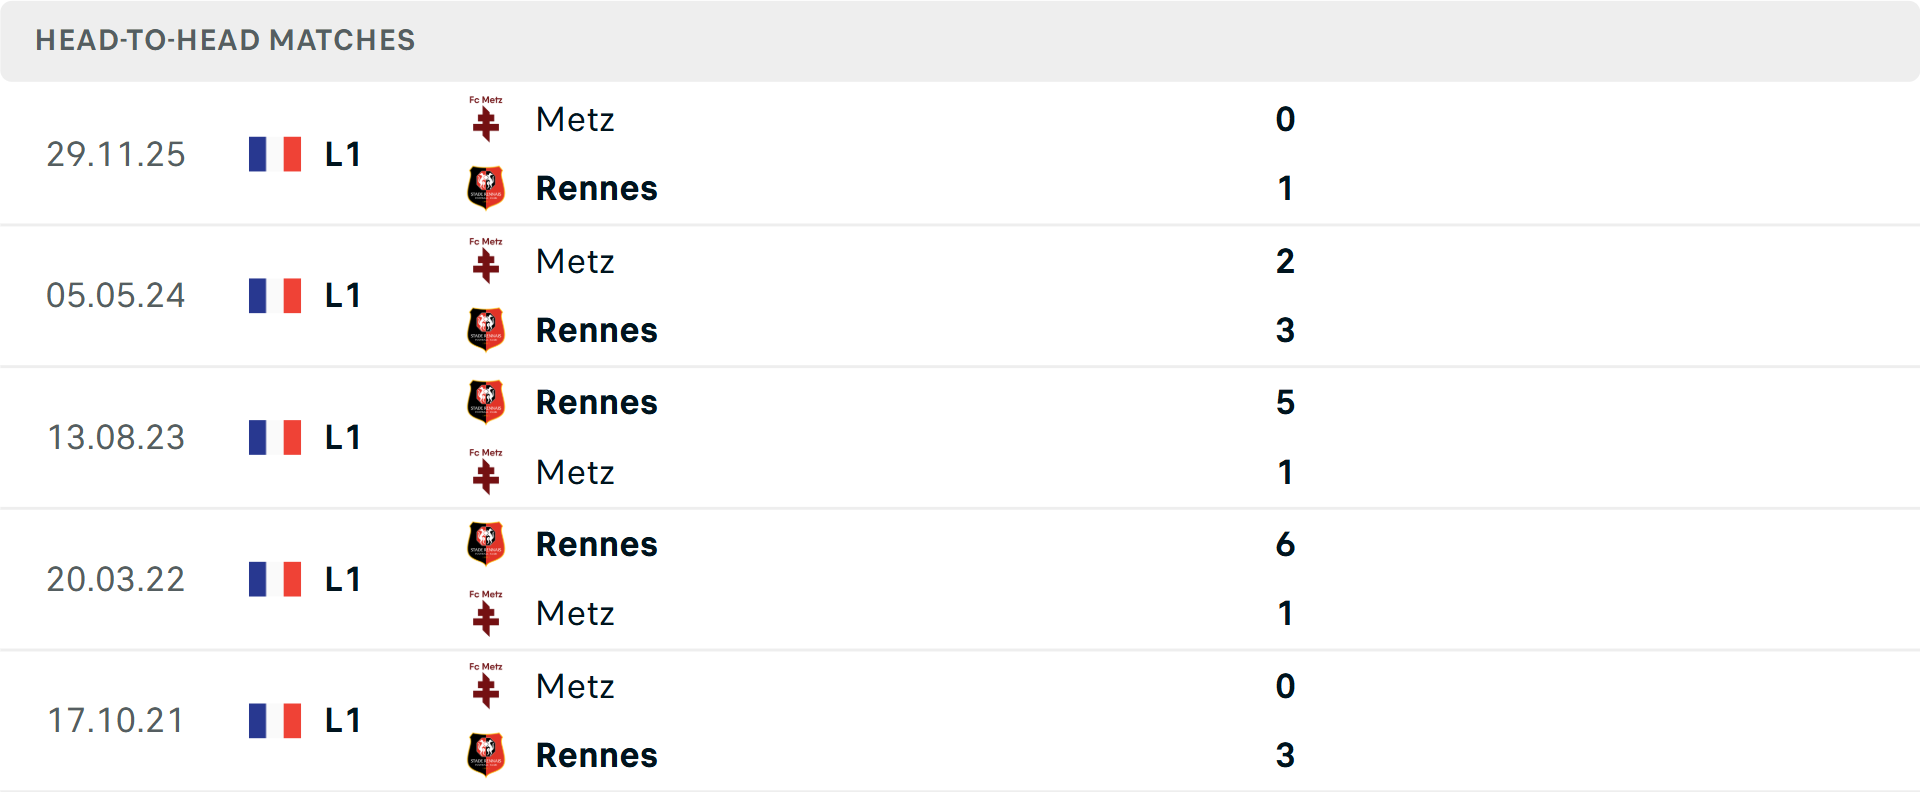The height and width of the screenshot is (792, 1920).
Task: Click Metz team name in the 05.05.24 match
Action: (575, 261)
